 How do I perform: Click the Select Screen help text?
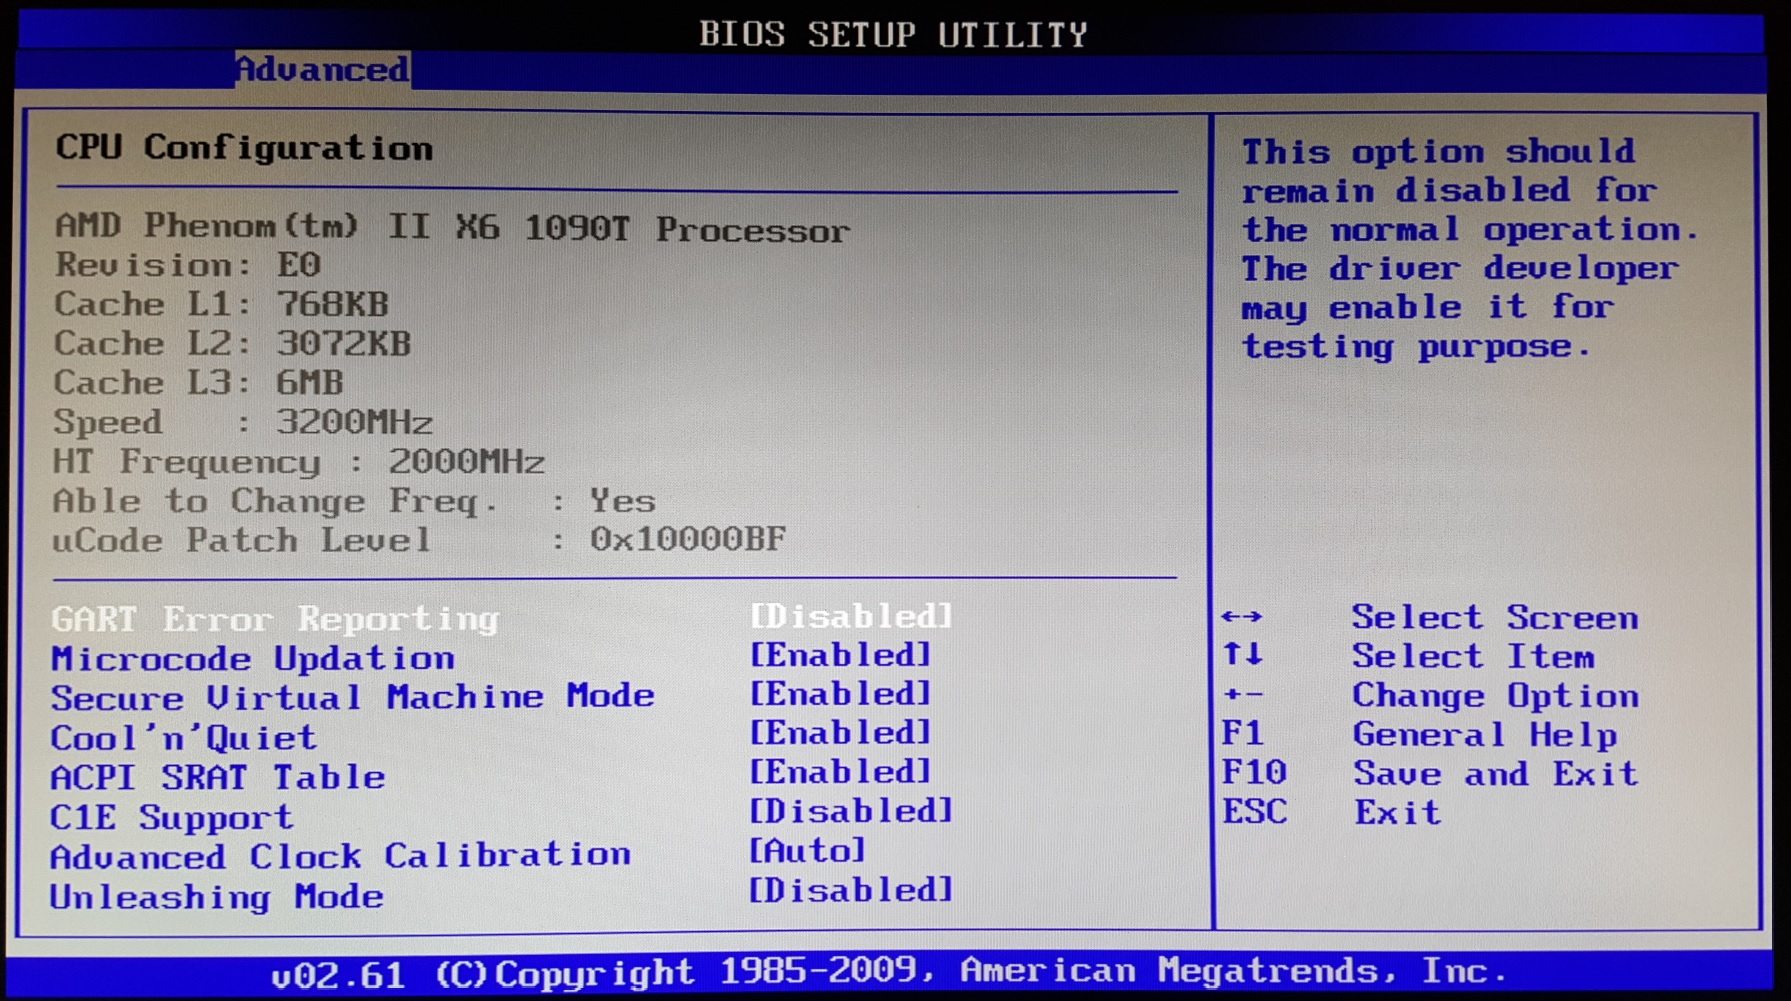click(x=1495, y=617)
